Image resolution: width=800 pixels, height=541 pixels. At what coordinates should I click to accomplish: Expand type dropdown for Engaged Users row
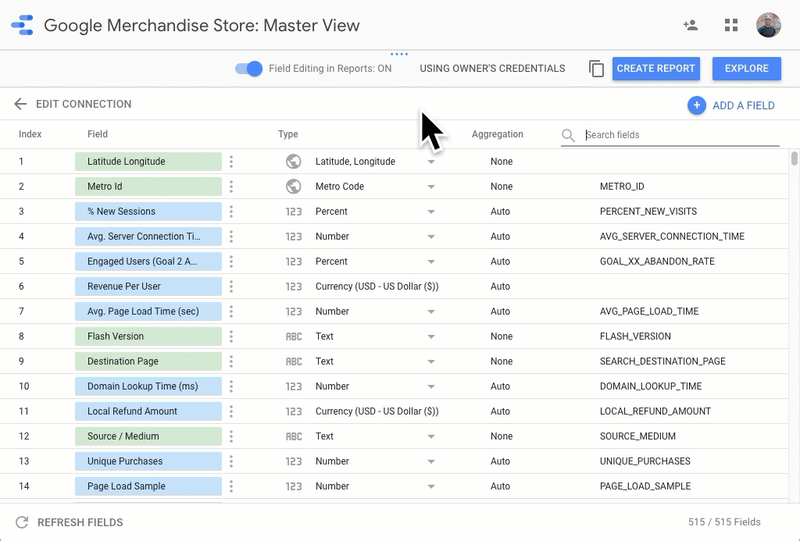point(431,262)
